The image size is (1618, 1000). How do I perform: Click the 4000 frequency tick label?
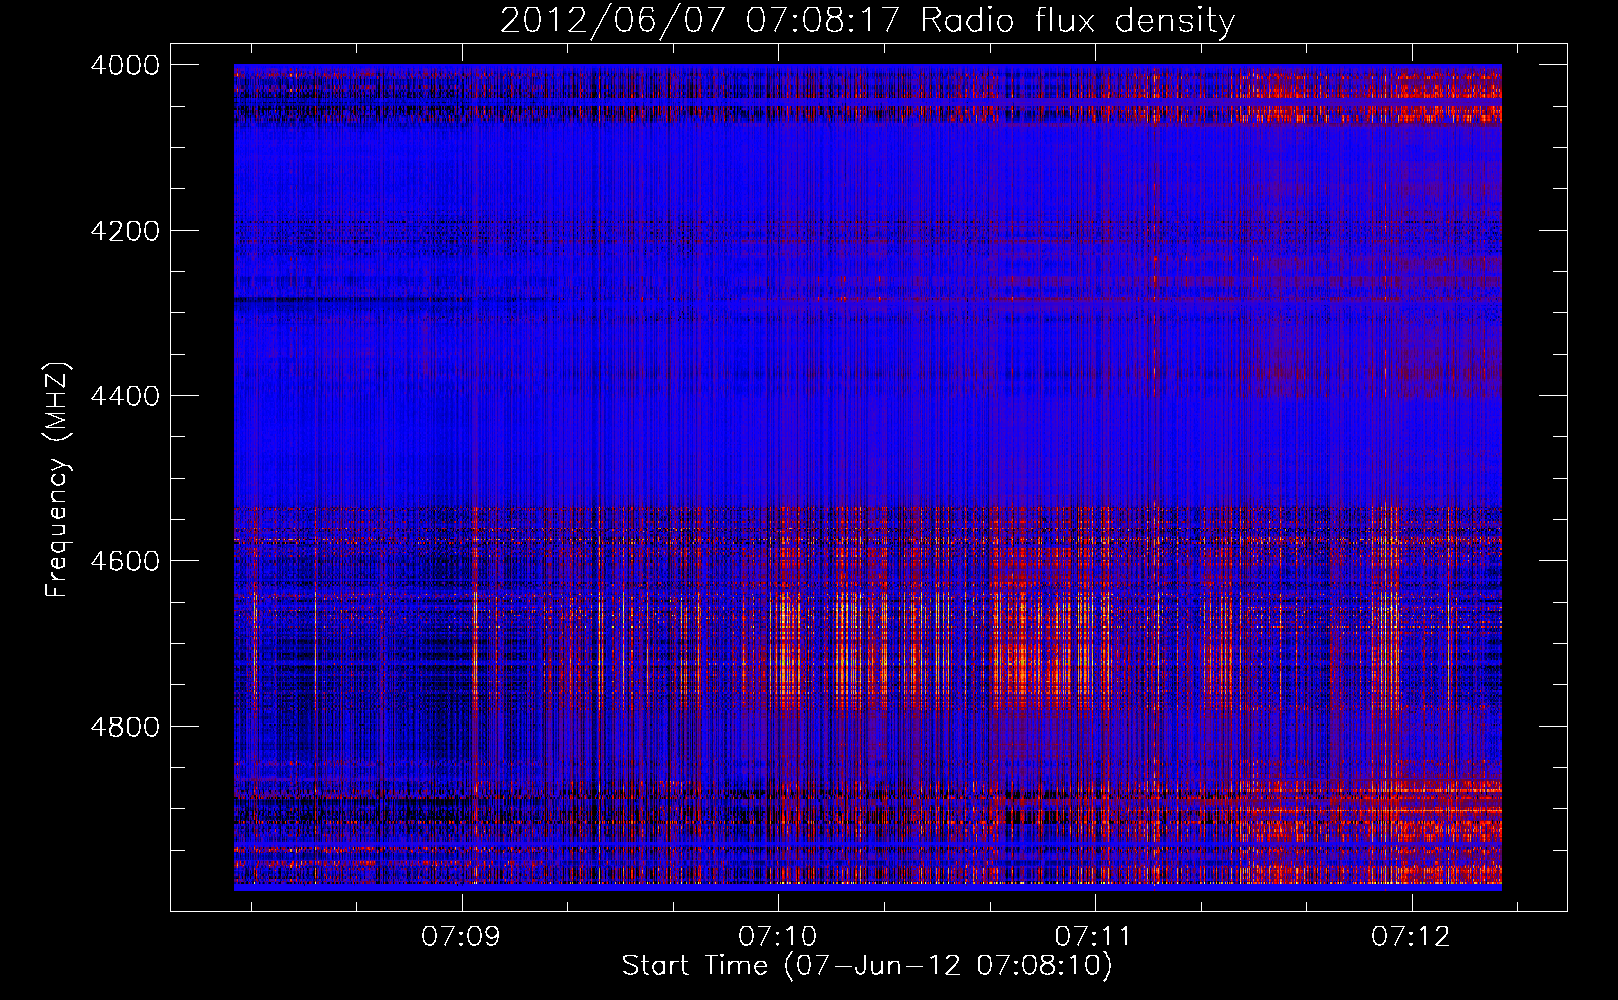[x=125, y=65]
